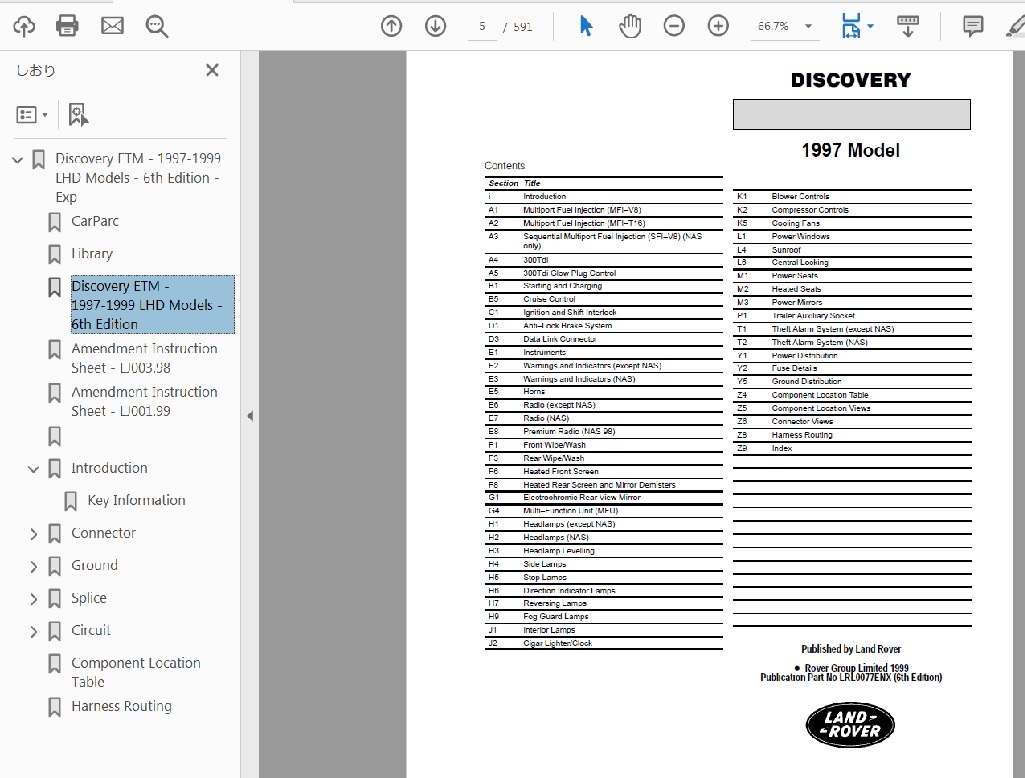Click 'Blower Controls' contents entry
Image resolution: width=1025 pixels, height=778 pixels.
(x=800, y=196)
